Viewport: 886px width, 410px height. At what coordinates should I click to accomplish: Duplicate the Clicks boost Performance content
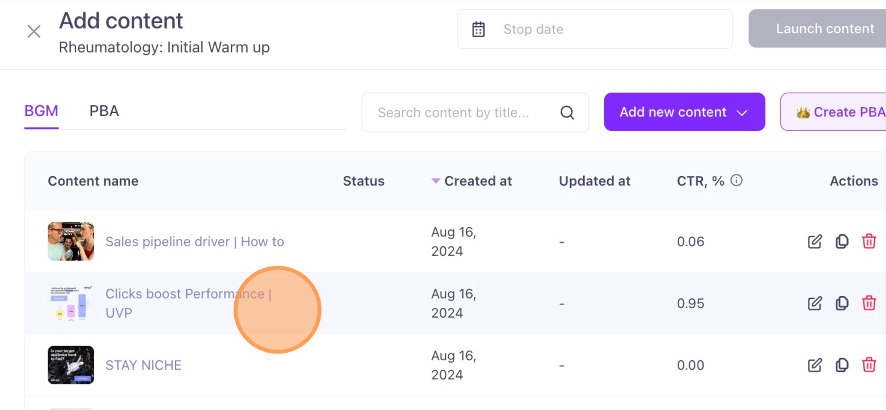pos(842,303)
